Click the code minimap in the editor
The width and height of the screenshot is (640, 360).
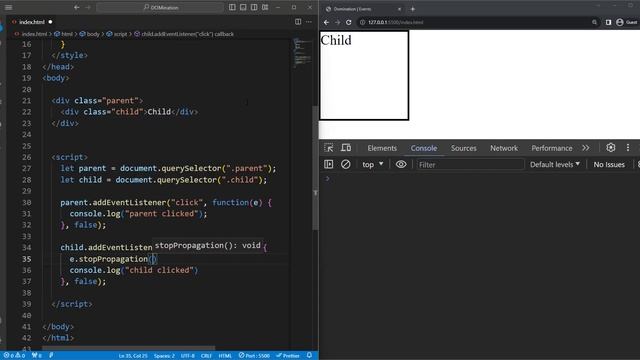click(302, 53)
